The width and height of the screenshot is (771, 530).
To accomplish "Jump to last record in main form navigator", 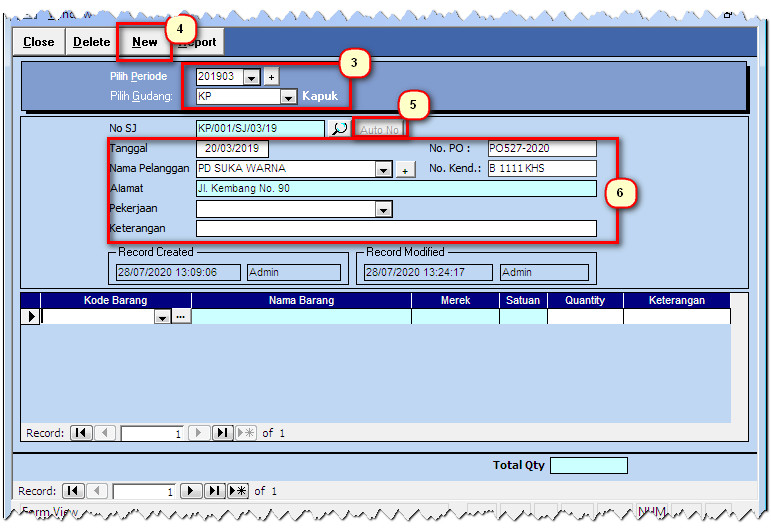I will point(214,491).
